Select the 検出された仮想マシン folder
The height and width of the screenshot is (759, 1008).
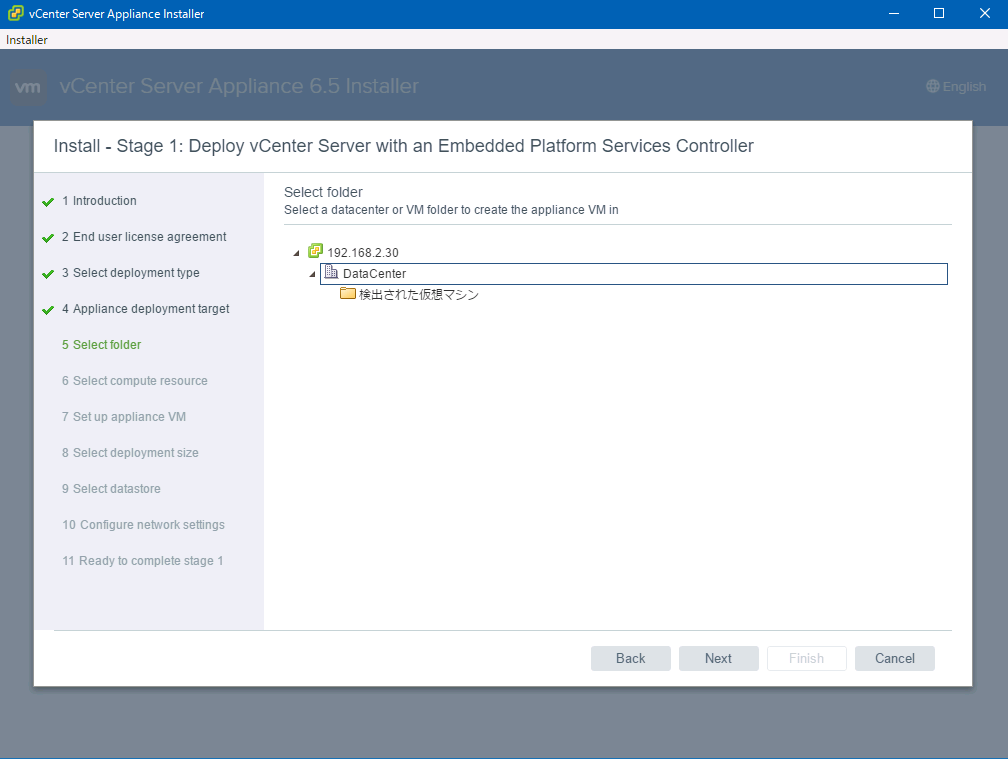coord(418,294)
